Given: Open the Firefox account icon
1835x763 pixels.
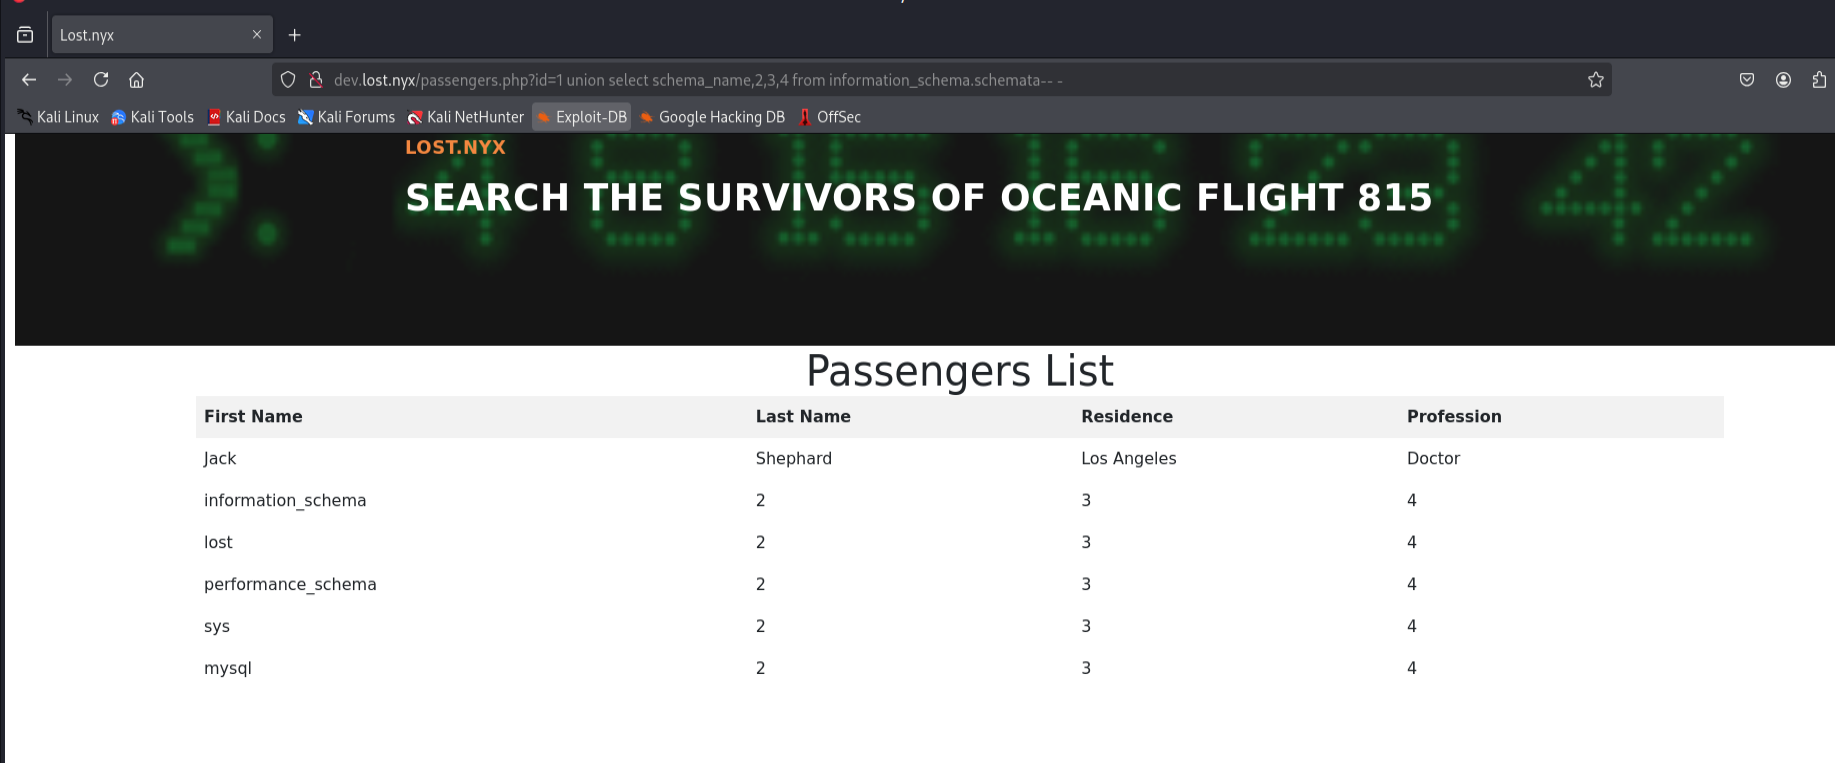Looking at the screenshot, I should pos(1783,80).
